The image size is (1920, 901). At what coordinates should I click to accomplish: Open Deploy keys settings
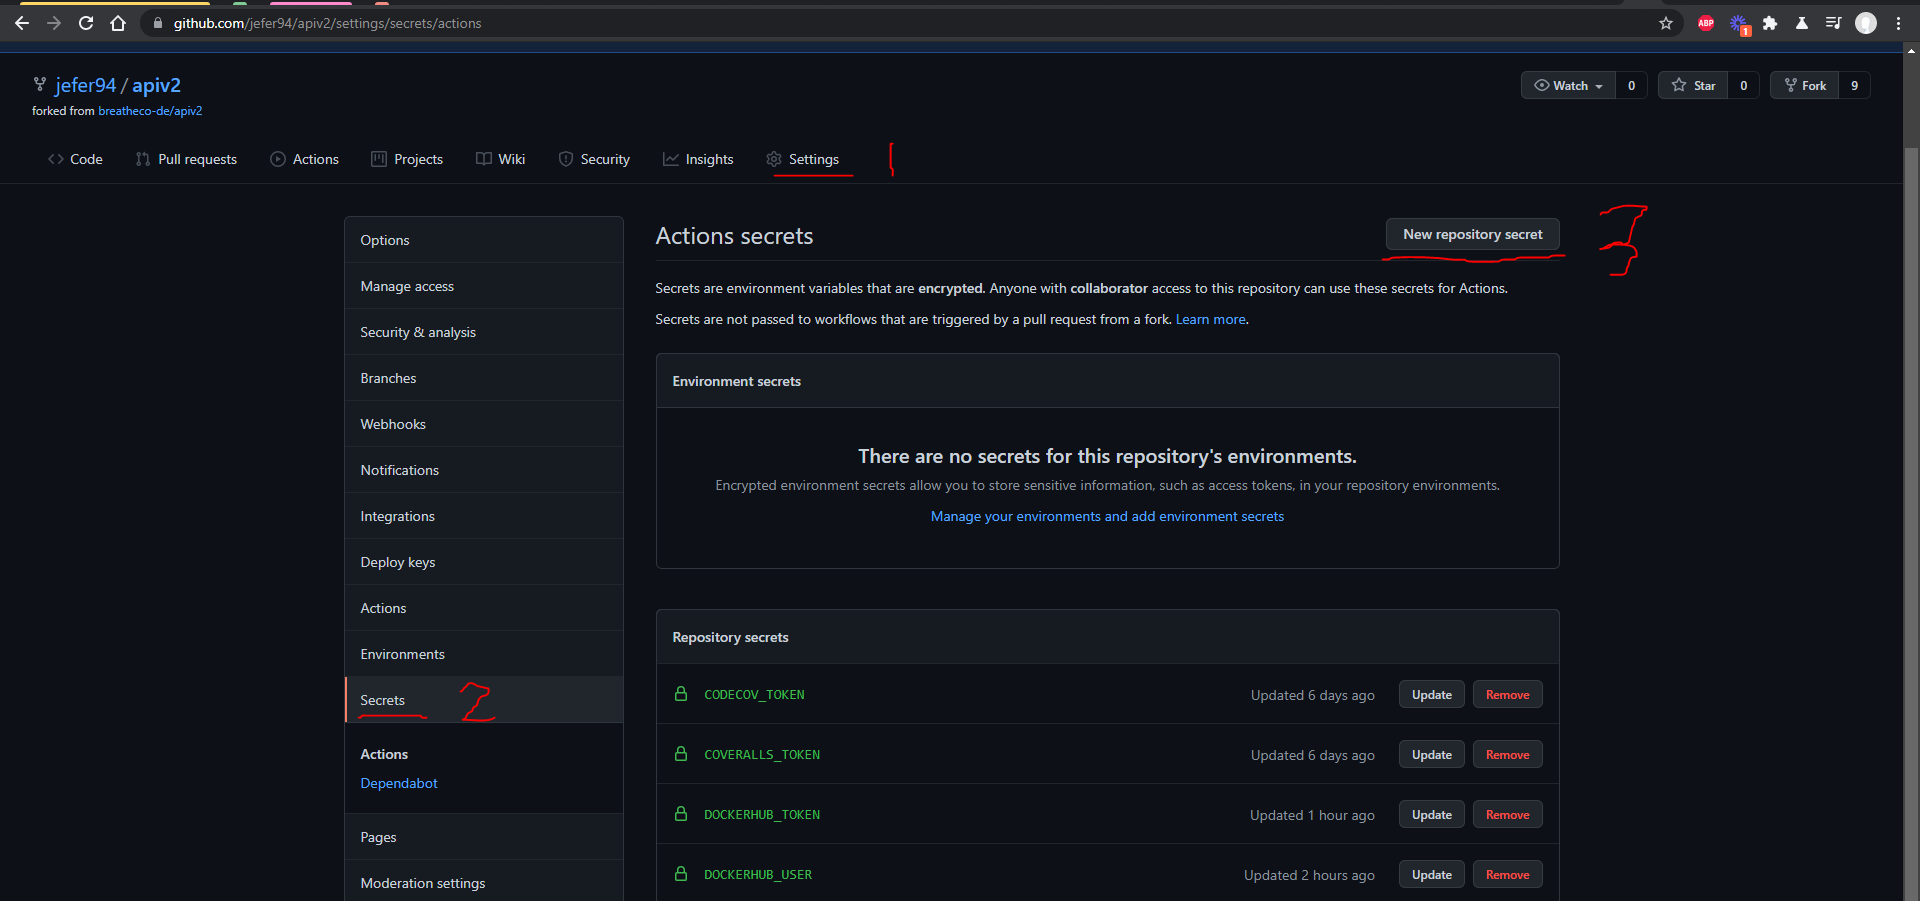(484, 562)
